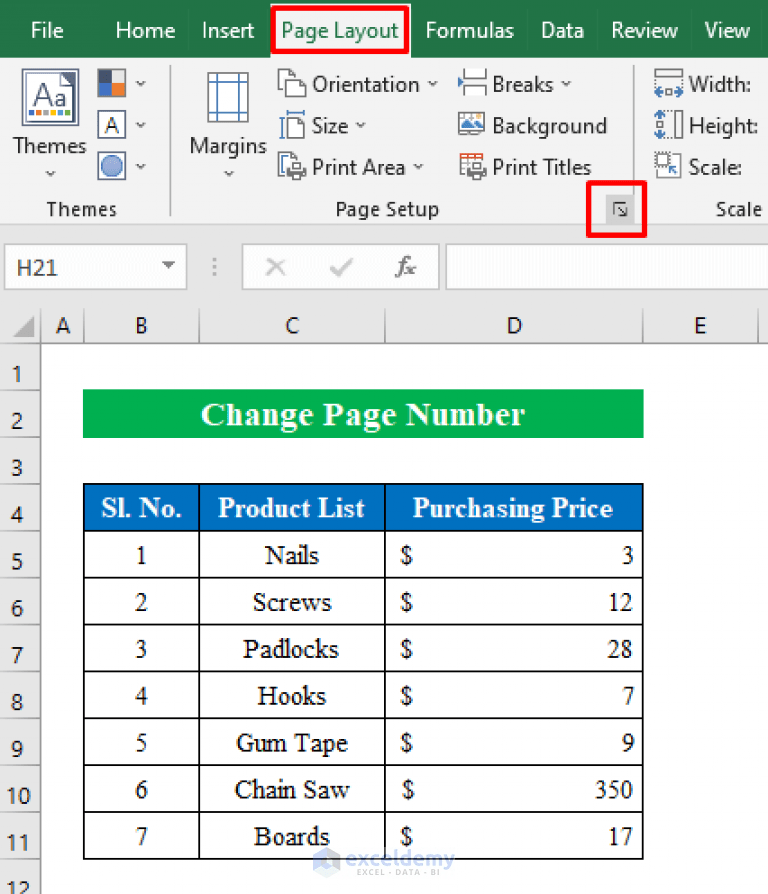Screen dimensions: 768x894
Task: Click the Size page icon
Action: coord(291,125)
